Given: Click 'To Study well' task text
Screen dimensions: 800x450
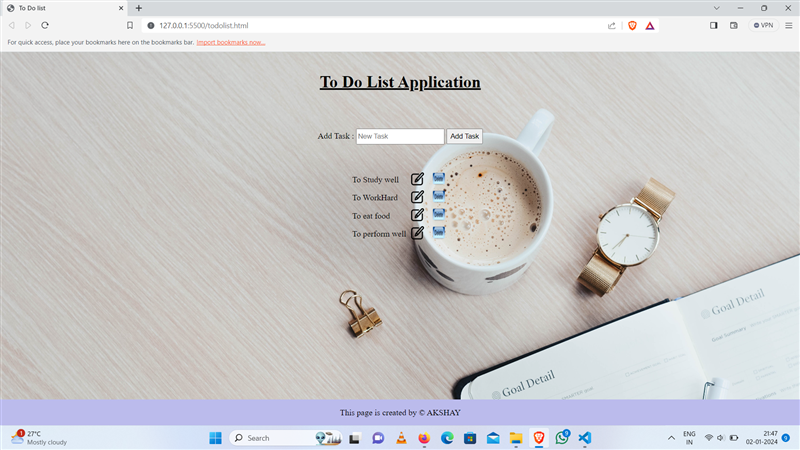Looking at the screenshot, I should [375, 180].
